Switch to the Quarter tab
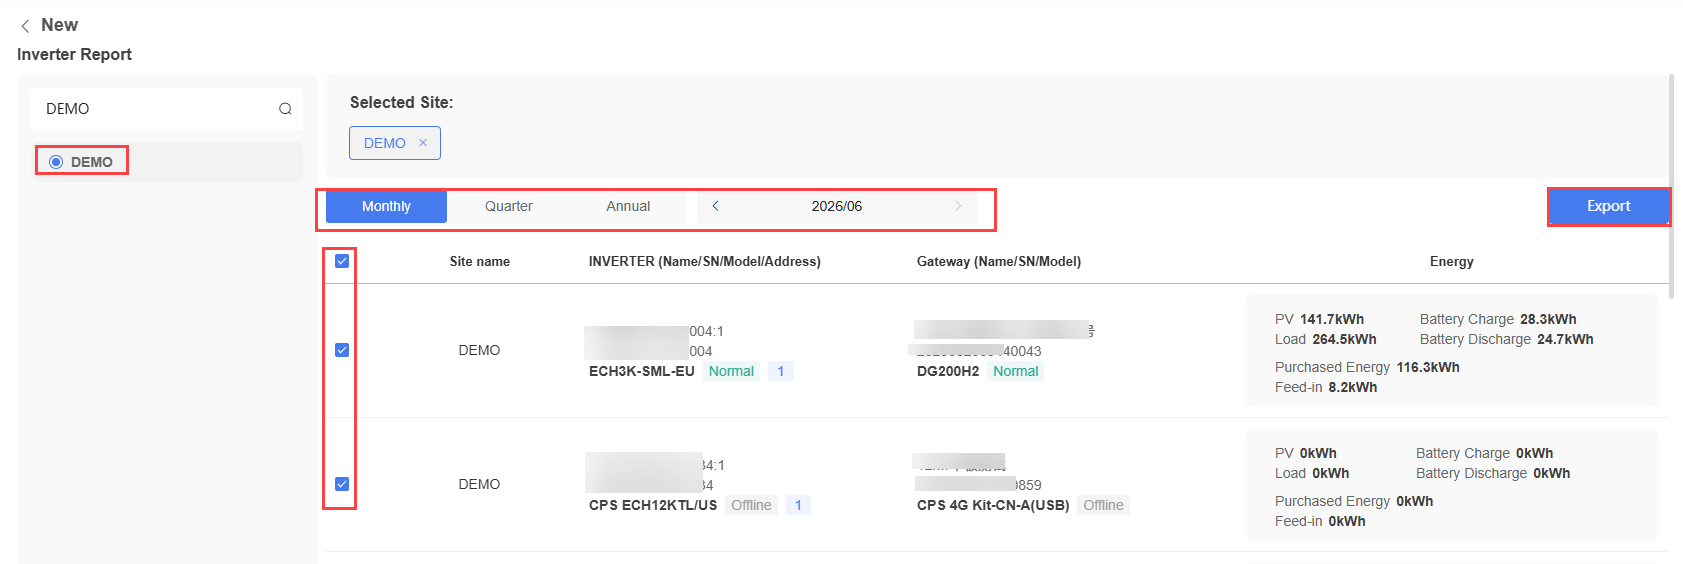 508,206
